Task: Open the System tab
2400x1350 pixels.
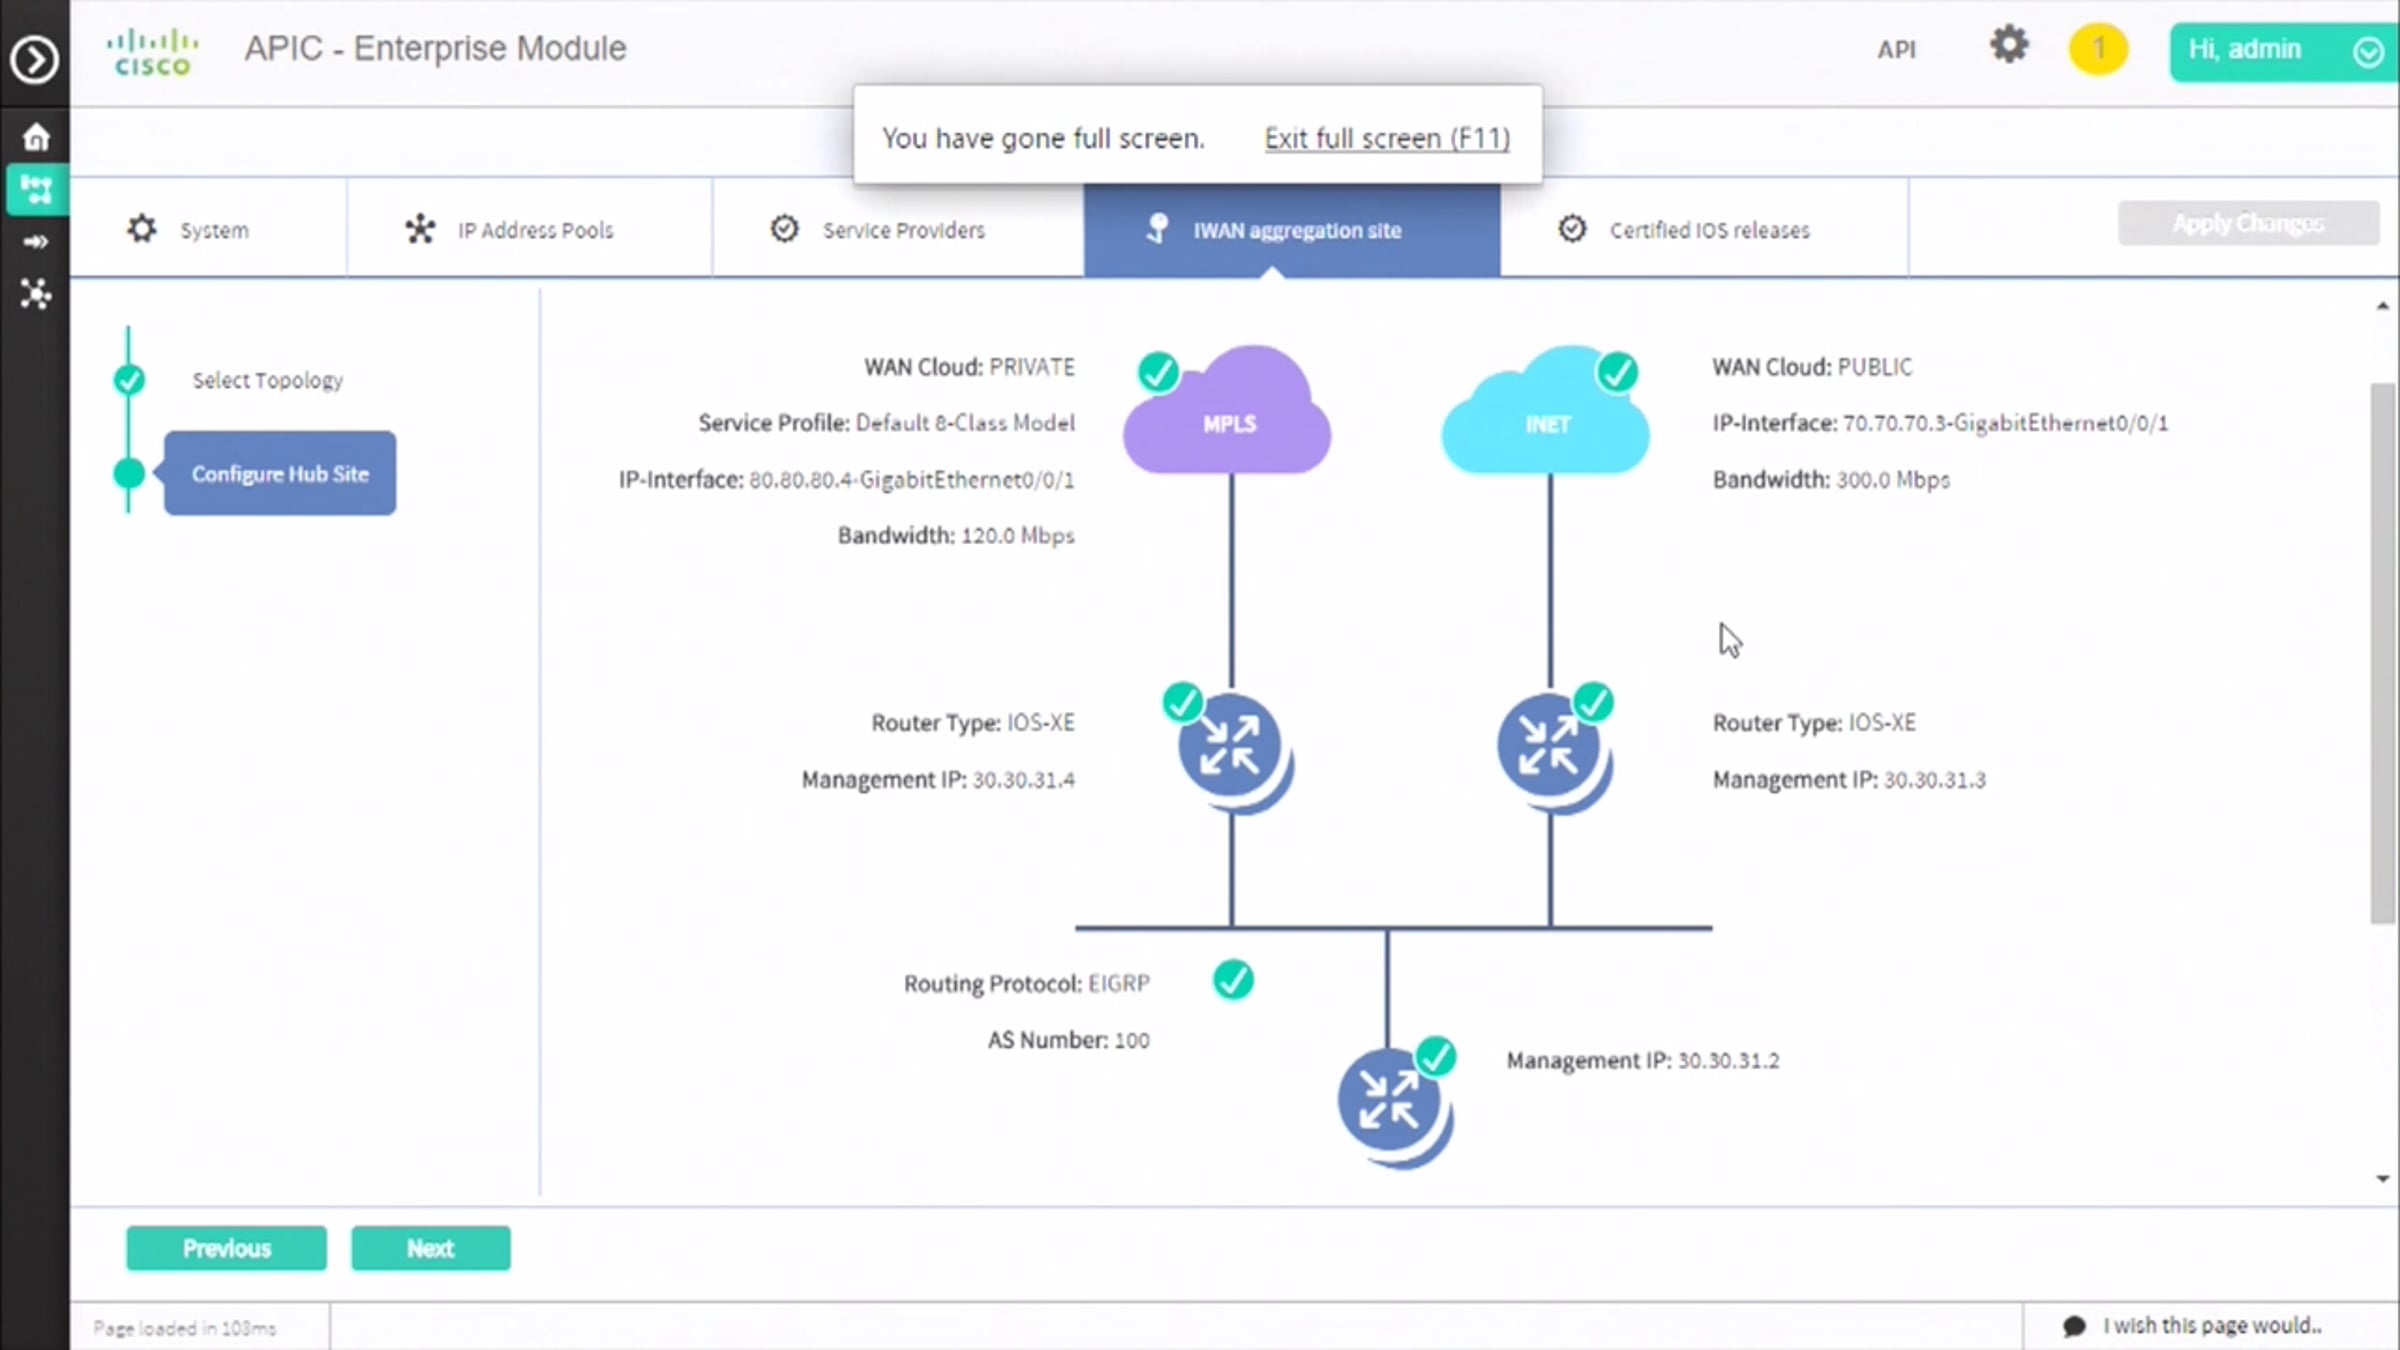Action: click(208, 229)
